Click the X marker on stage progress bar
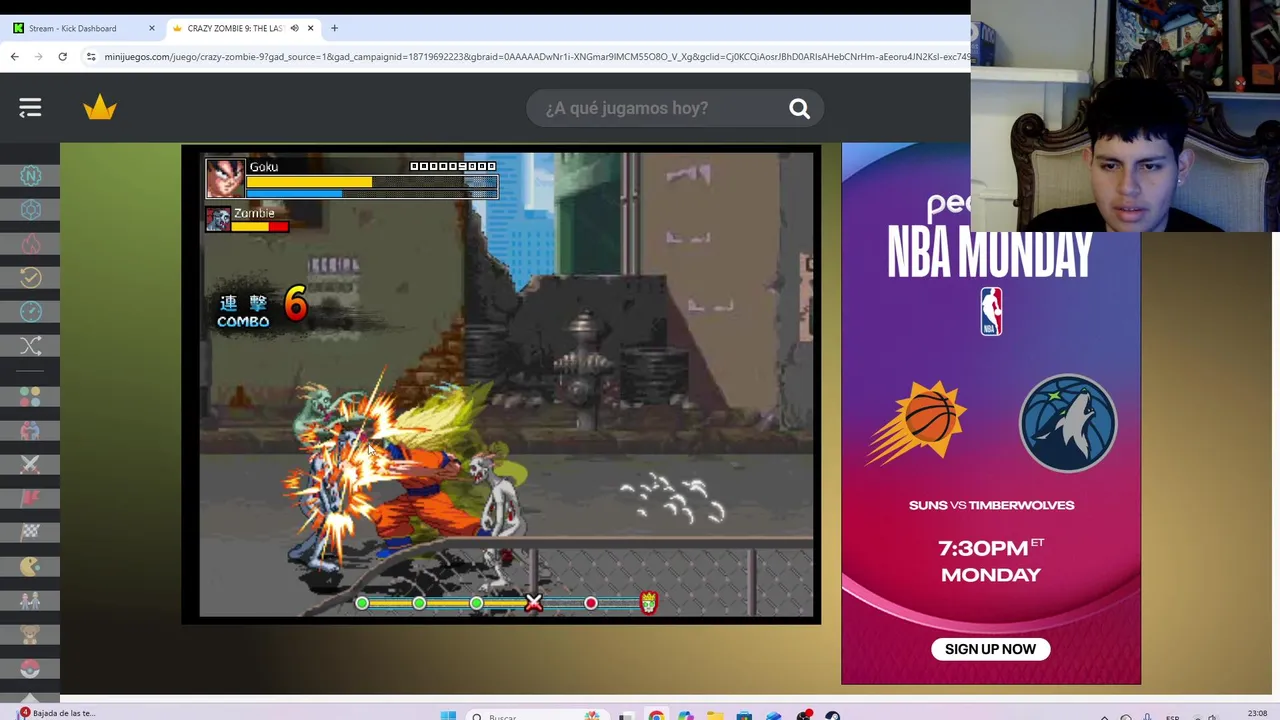 pos(533,603)
